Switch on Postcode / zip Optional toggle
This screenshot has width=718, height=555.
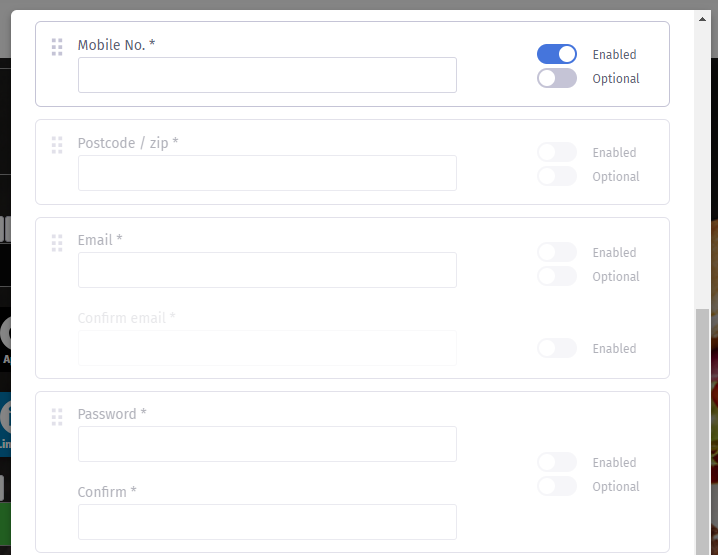click(557, 176)
